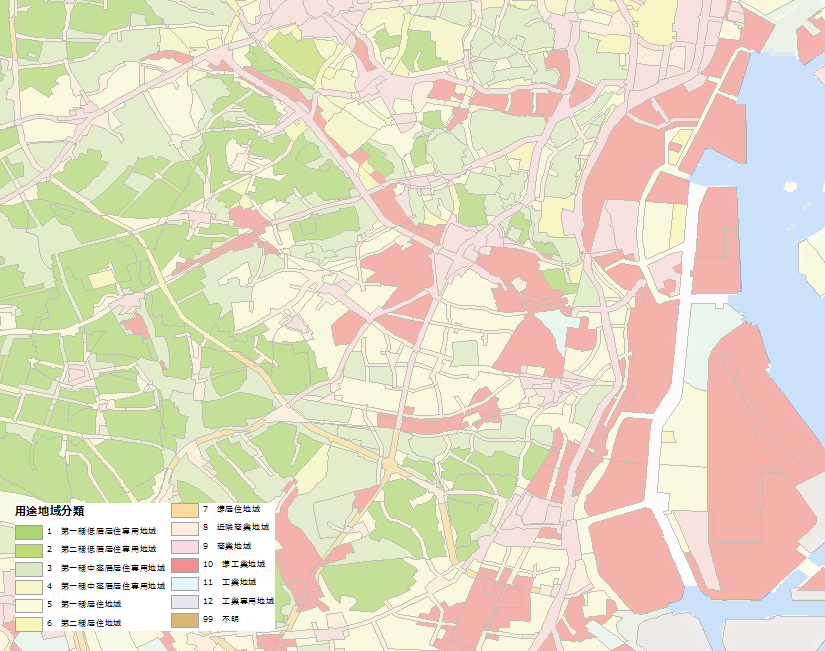Select the 不明 legend label
Screen dimensions: 825x651
(230, 620)
